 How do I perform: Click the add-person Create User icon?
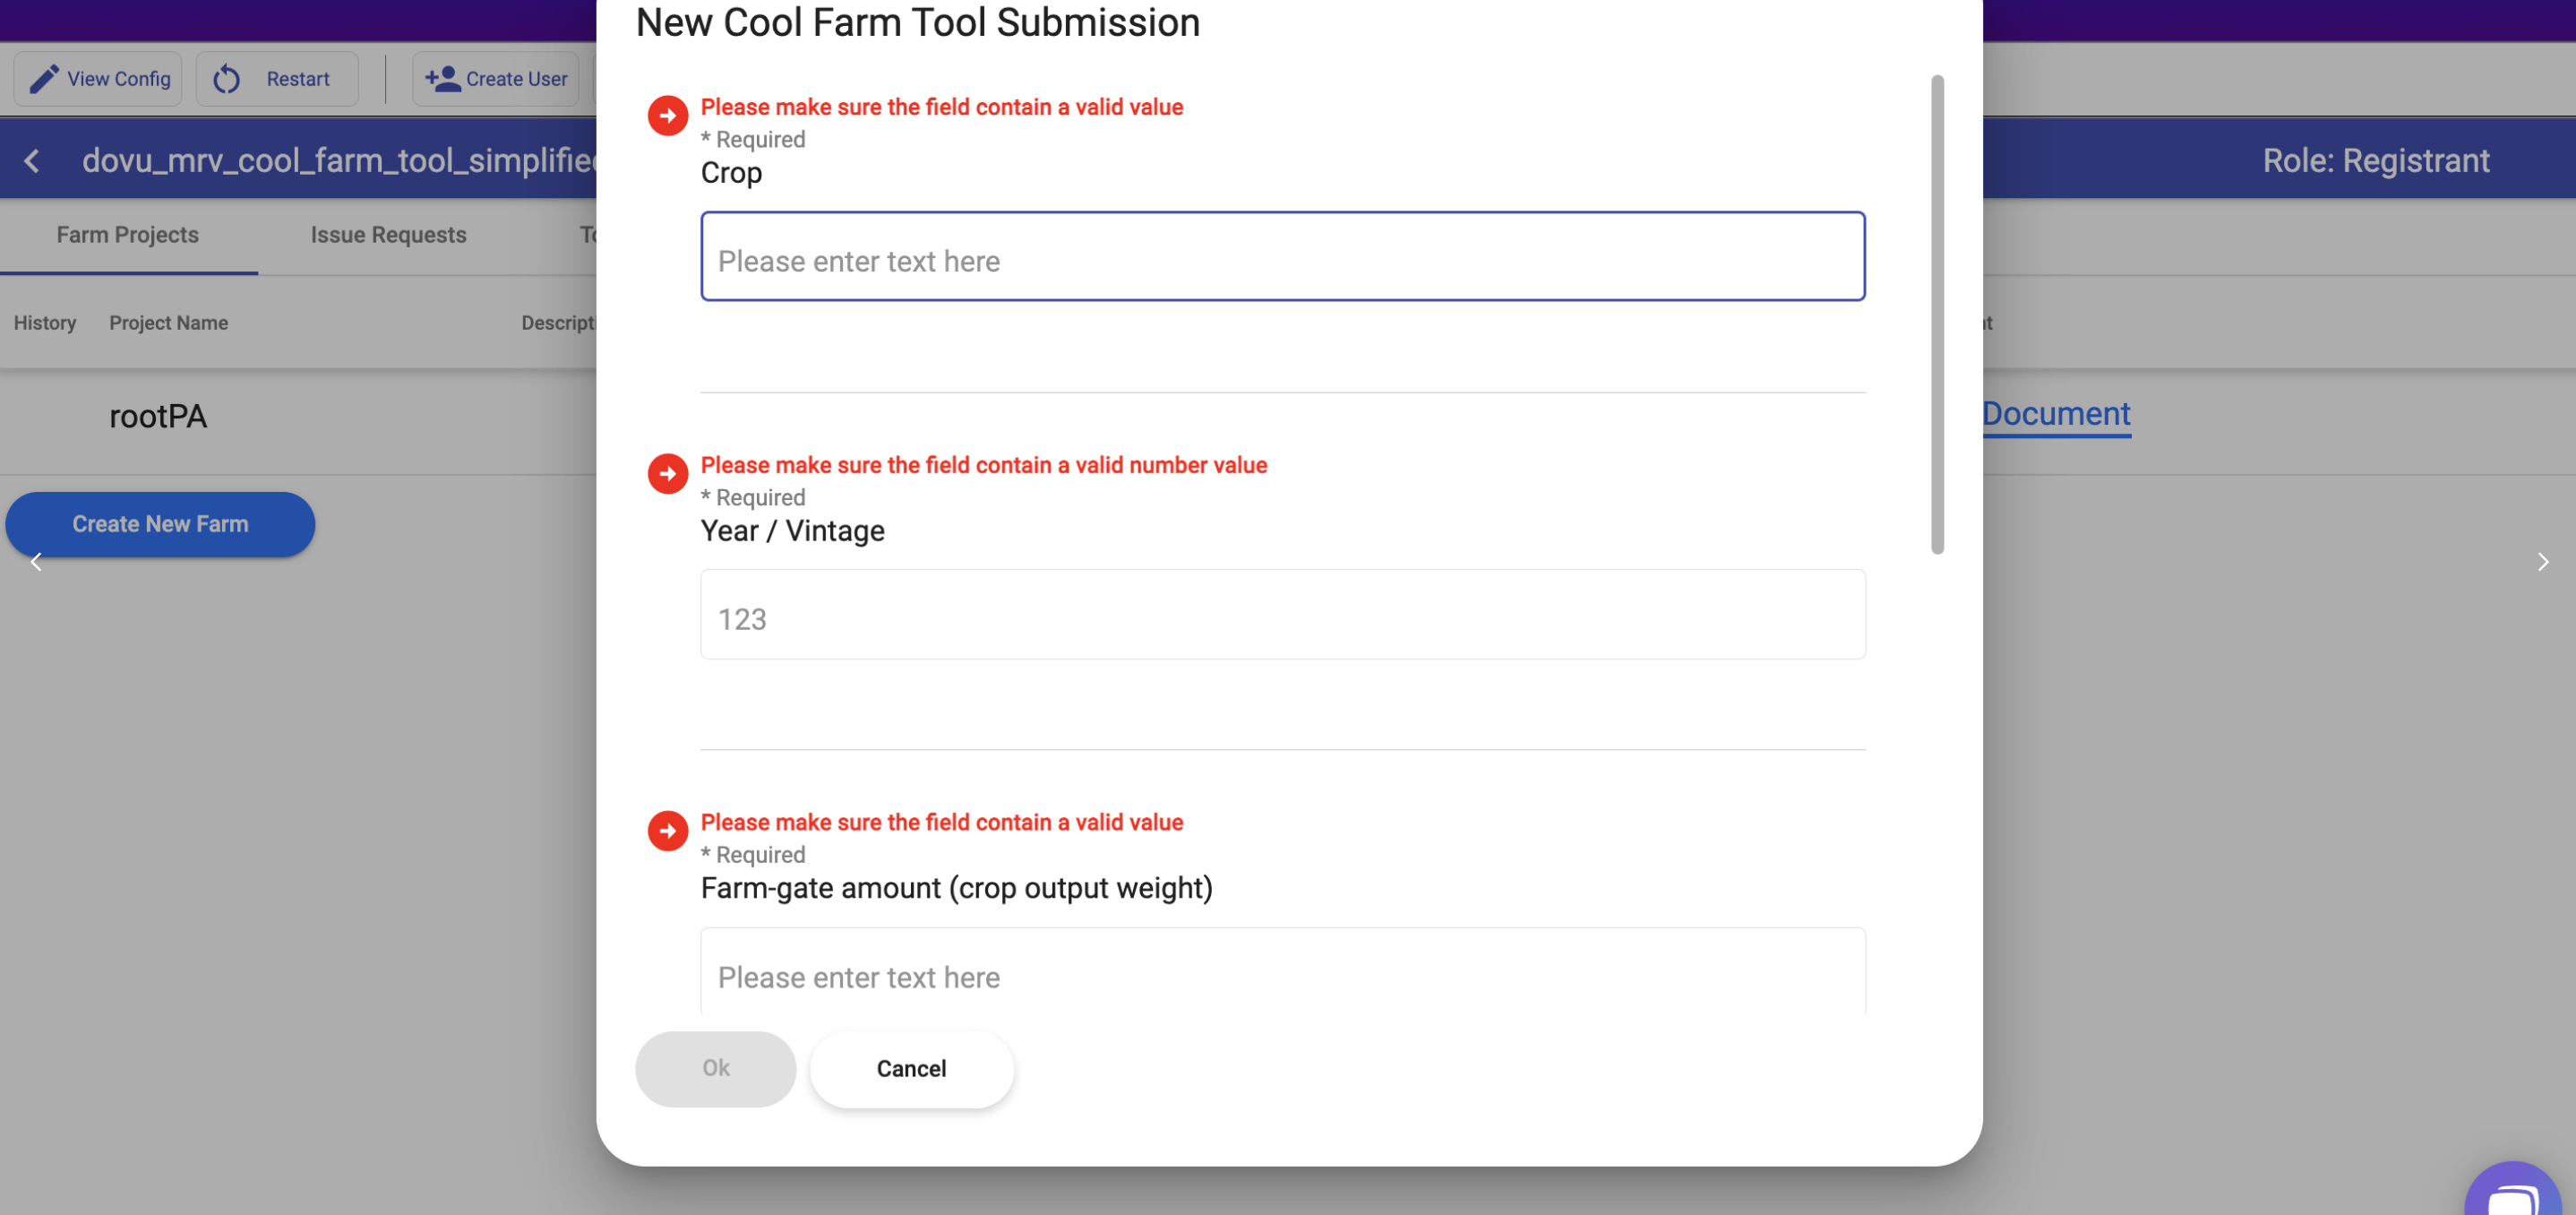pos(442,79)
